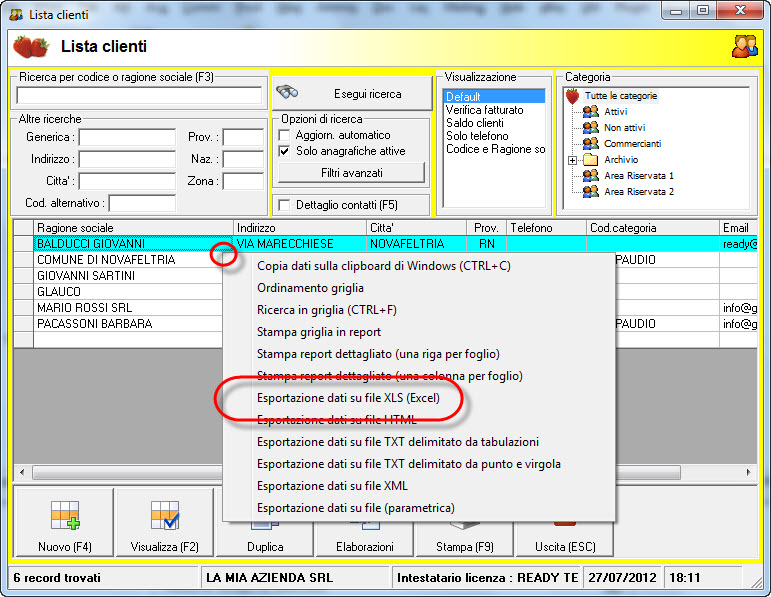Click the binoculars icon on Esegui ricerca

[x=287, y=92]
